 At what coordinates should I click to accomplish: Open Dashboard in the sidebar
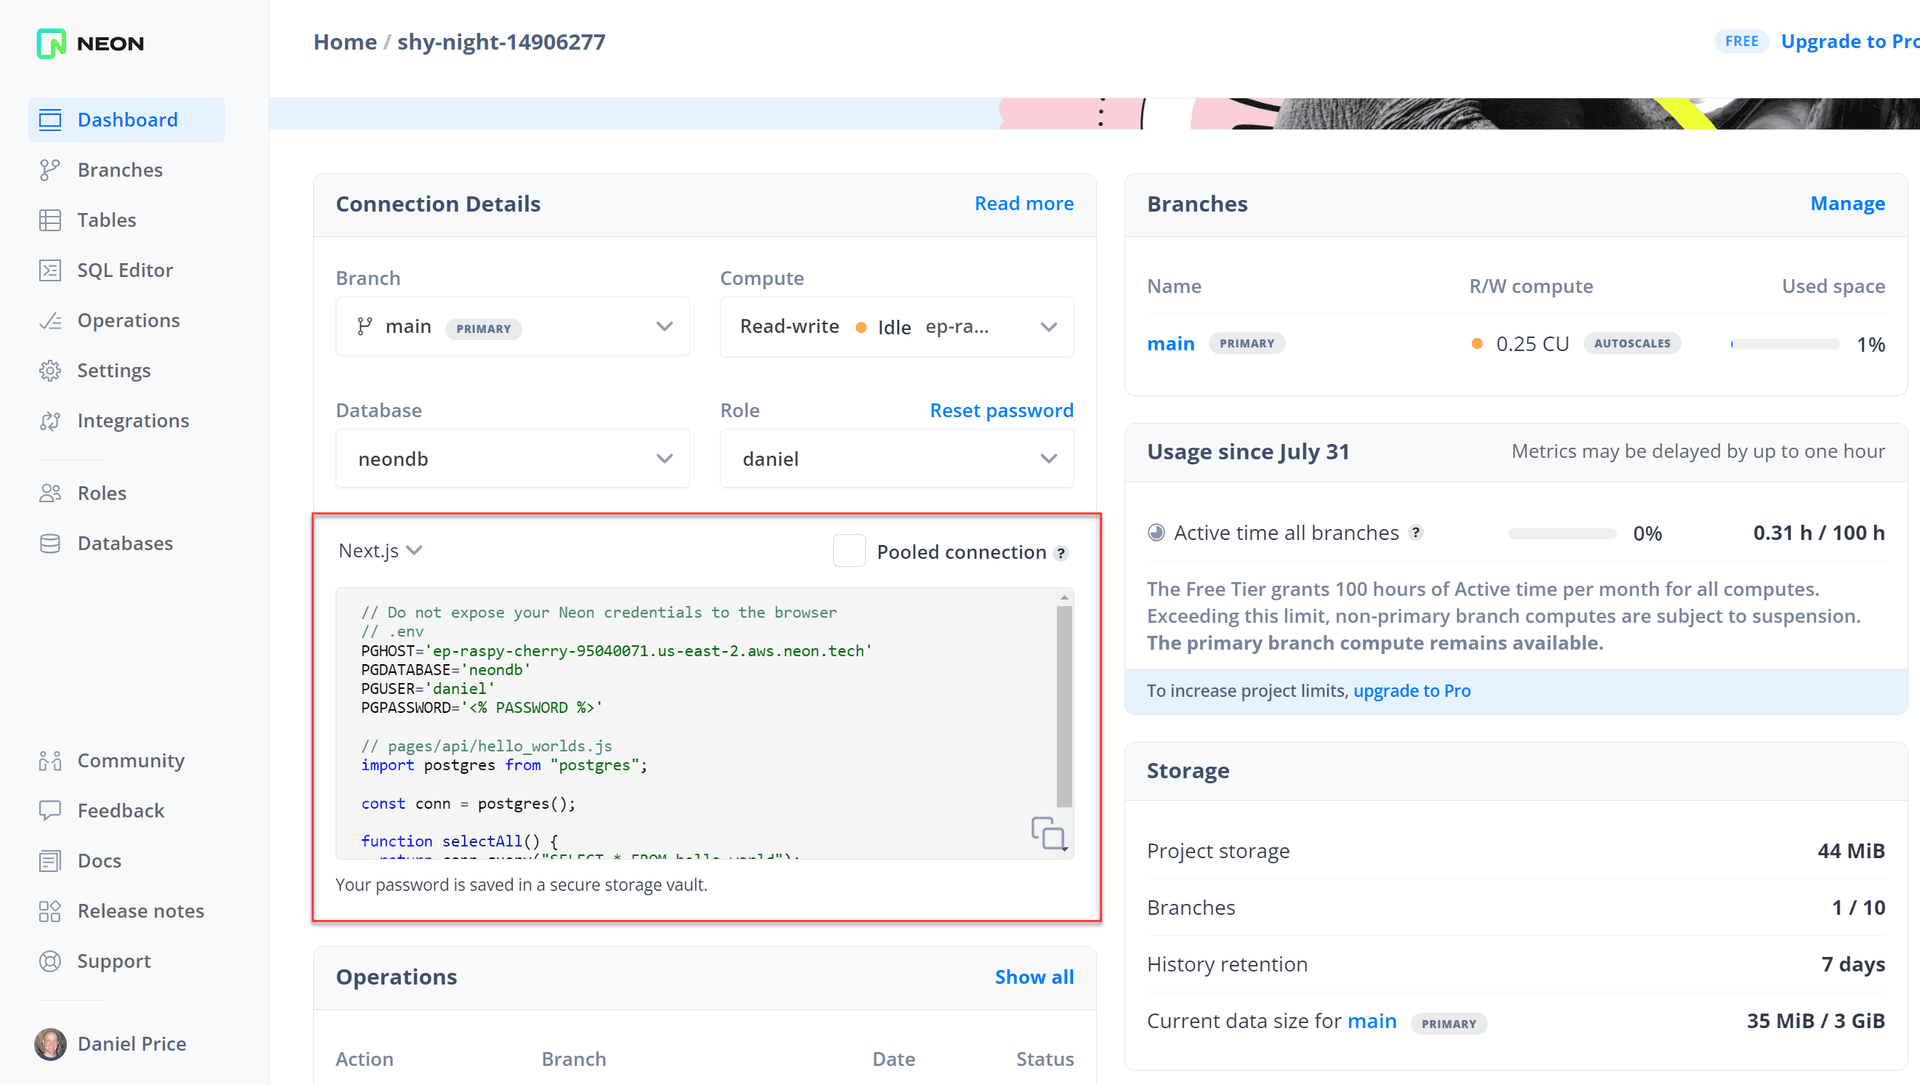click(127, 120)
